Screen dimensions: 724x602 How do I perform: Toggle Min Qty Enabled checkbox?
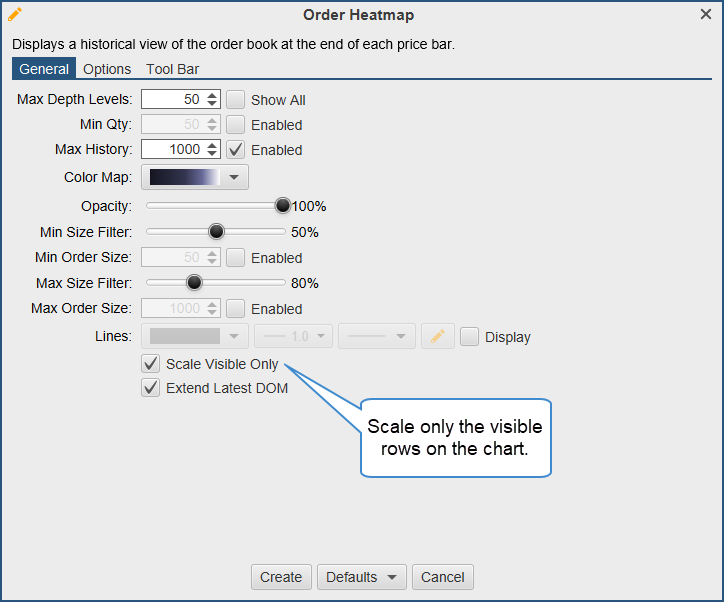pos(236,125)
